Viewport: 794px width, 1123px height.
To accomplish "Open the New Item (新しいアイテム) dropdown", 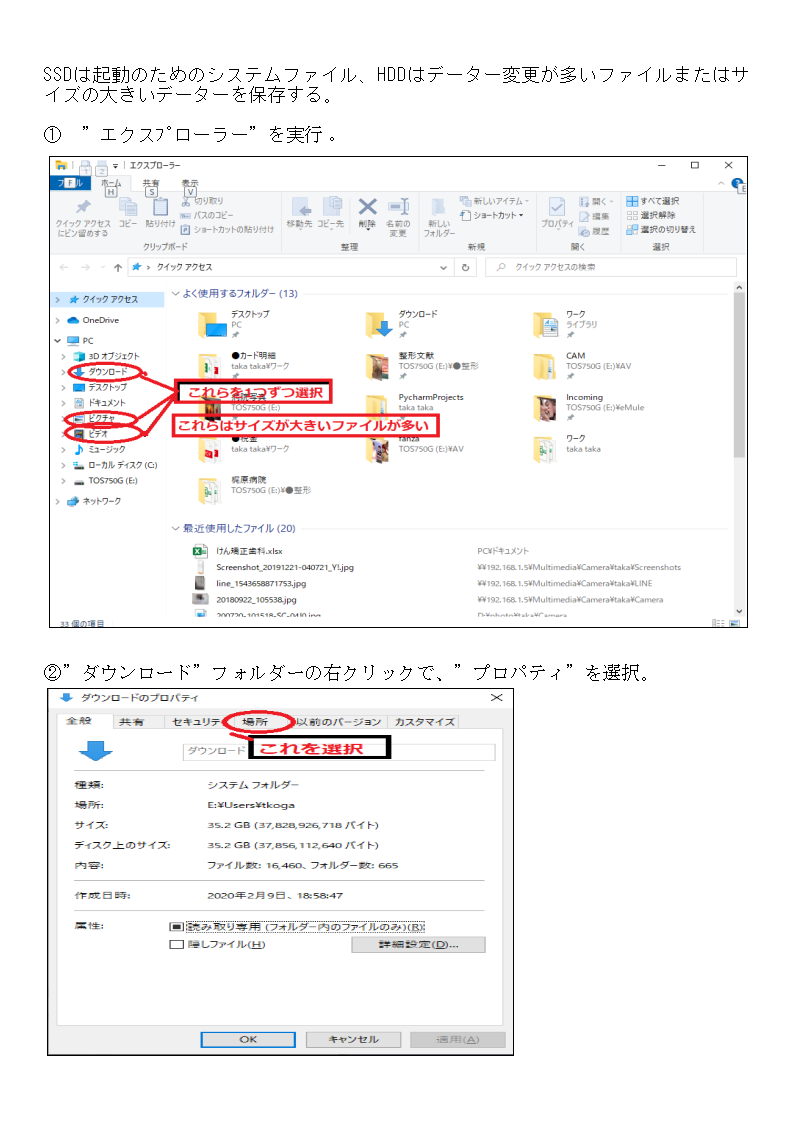I will 494,201.
